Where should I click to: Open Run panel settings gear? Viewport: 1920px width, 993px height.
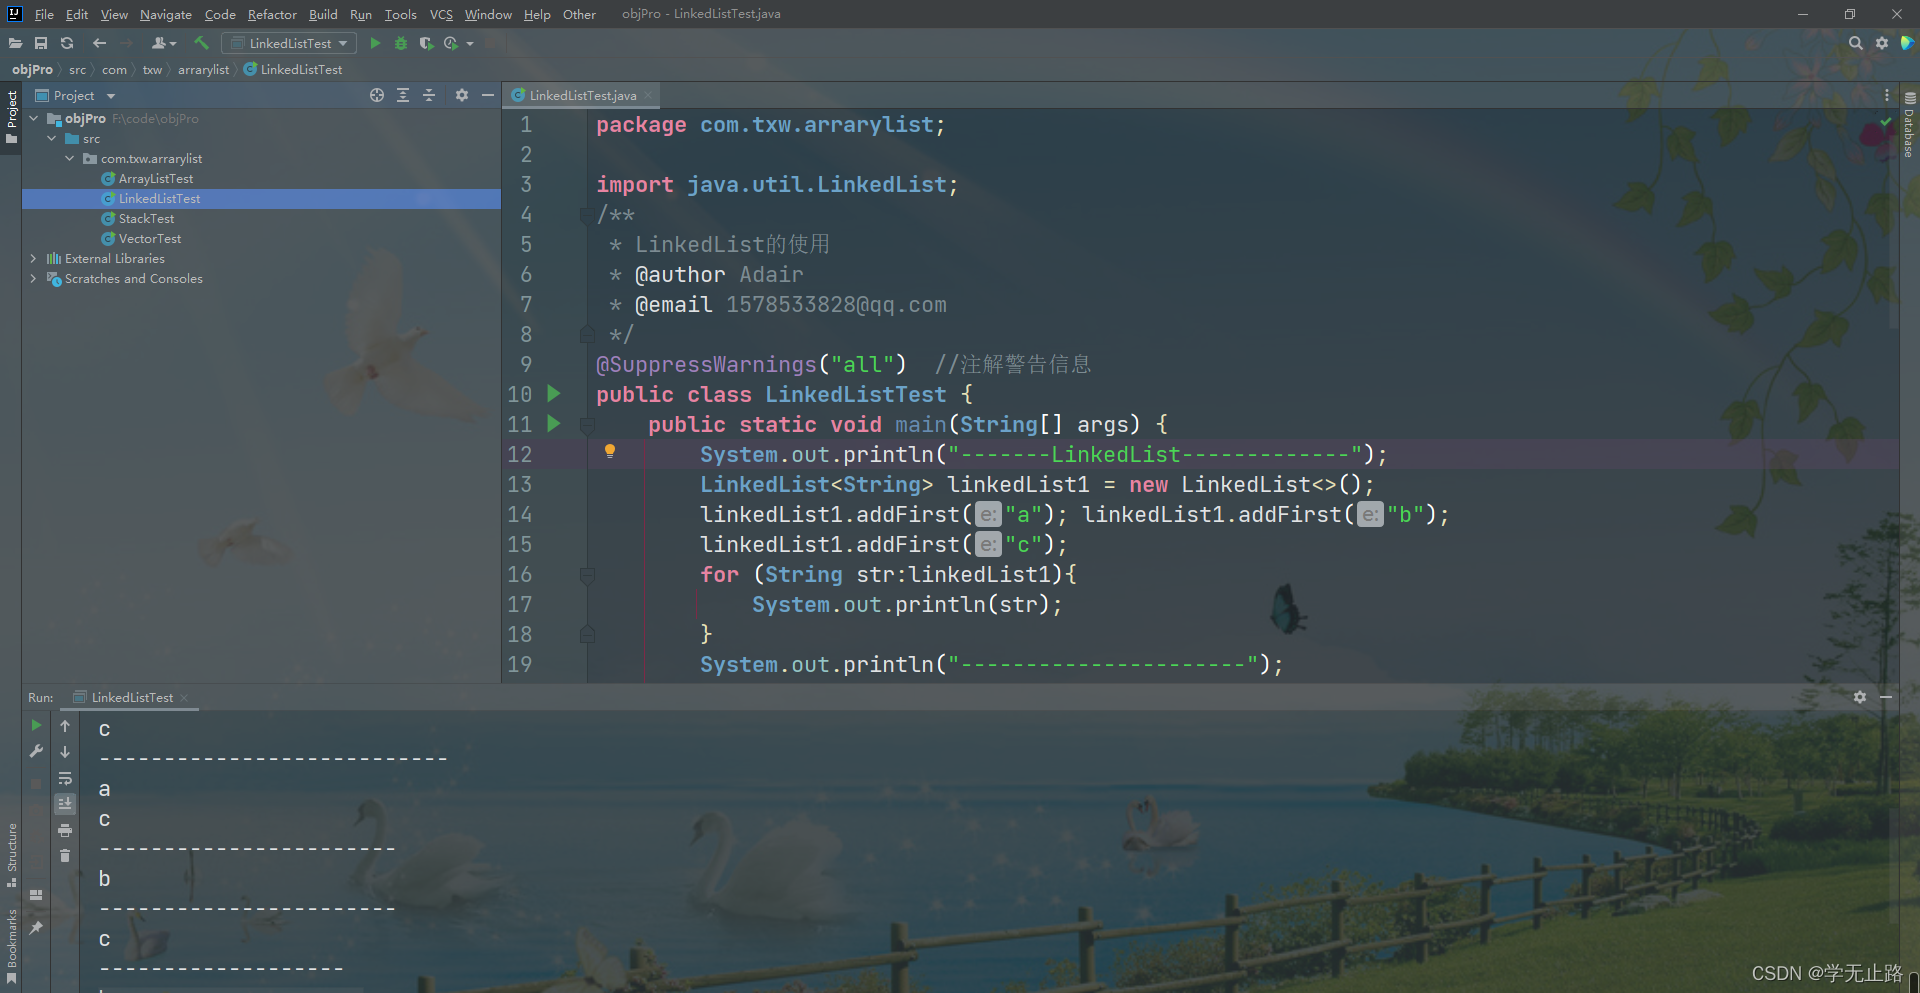coord(1860,697)
